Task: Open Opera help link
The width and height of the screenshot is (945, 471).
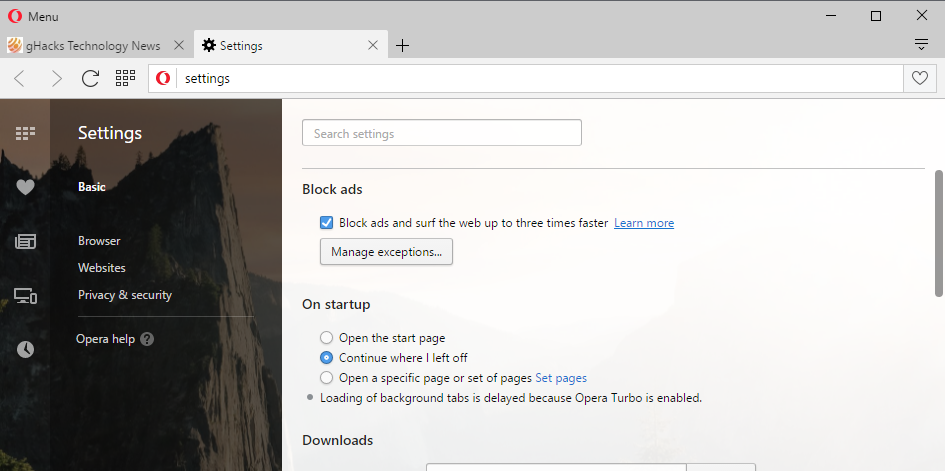Action: 105,339
